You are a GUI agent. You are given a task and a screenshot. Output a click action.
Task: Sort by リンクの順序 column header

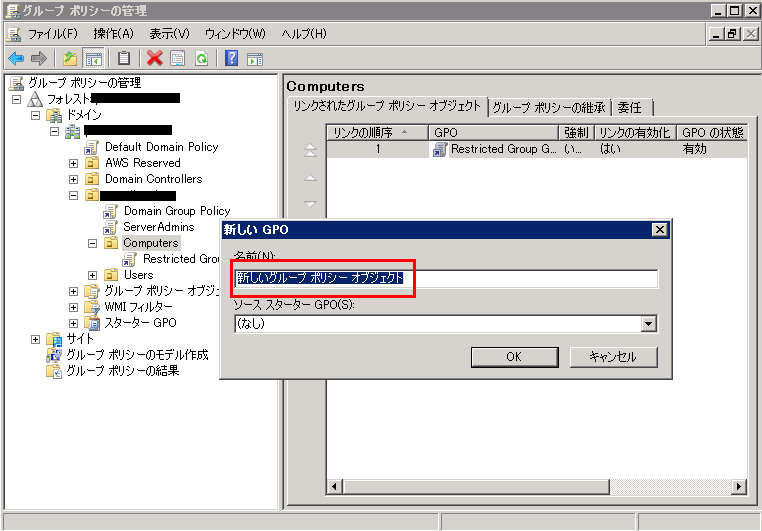click(377, 133)
